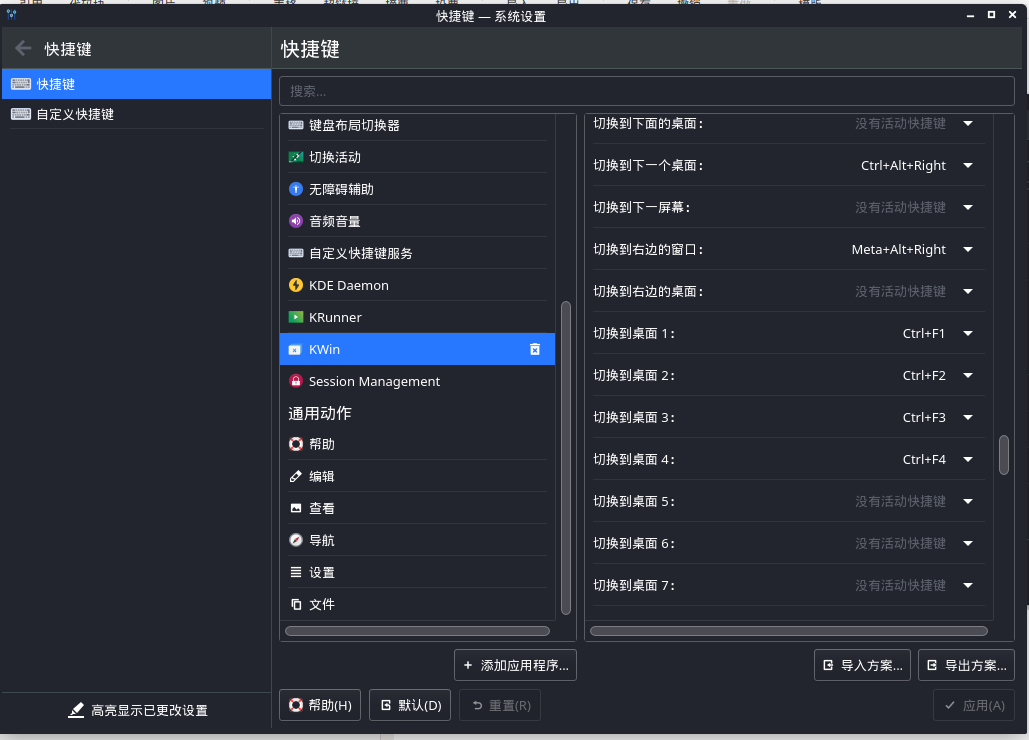Select the KRunner icon in the list
Viewport: 1029px width, 740px height.
pos(294,317)
